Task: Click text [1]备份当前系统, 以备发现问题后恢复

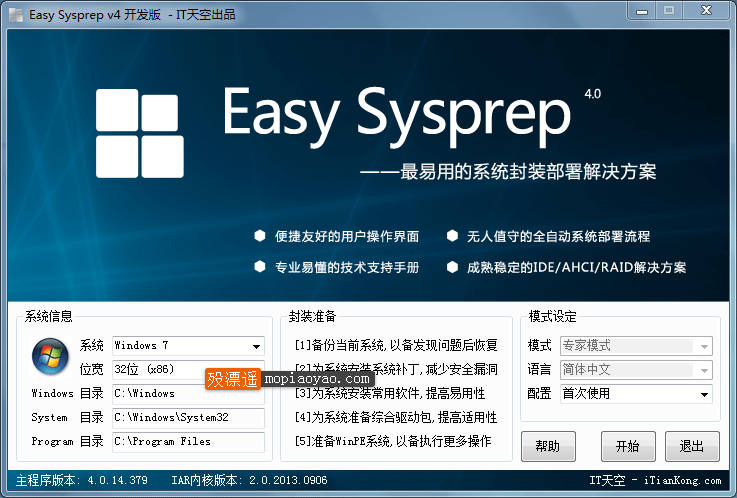Action: 396,346
